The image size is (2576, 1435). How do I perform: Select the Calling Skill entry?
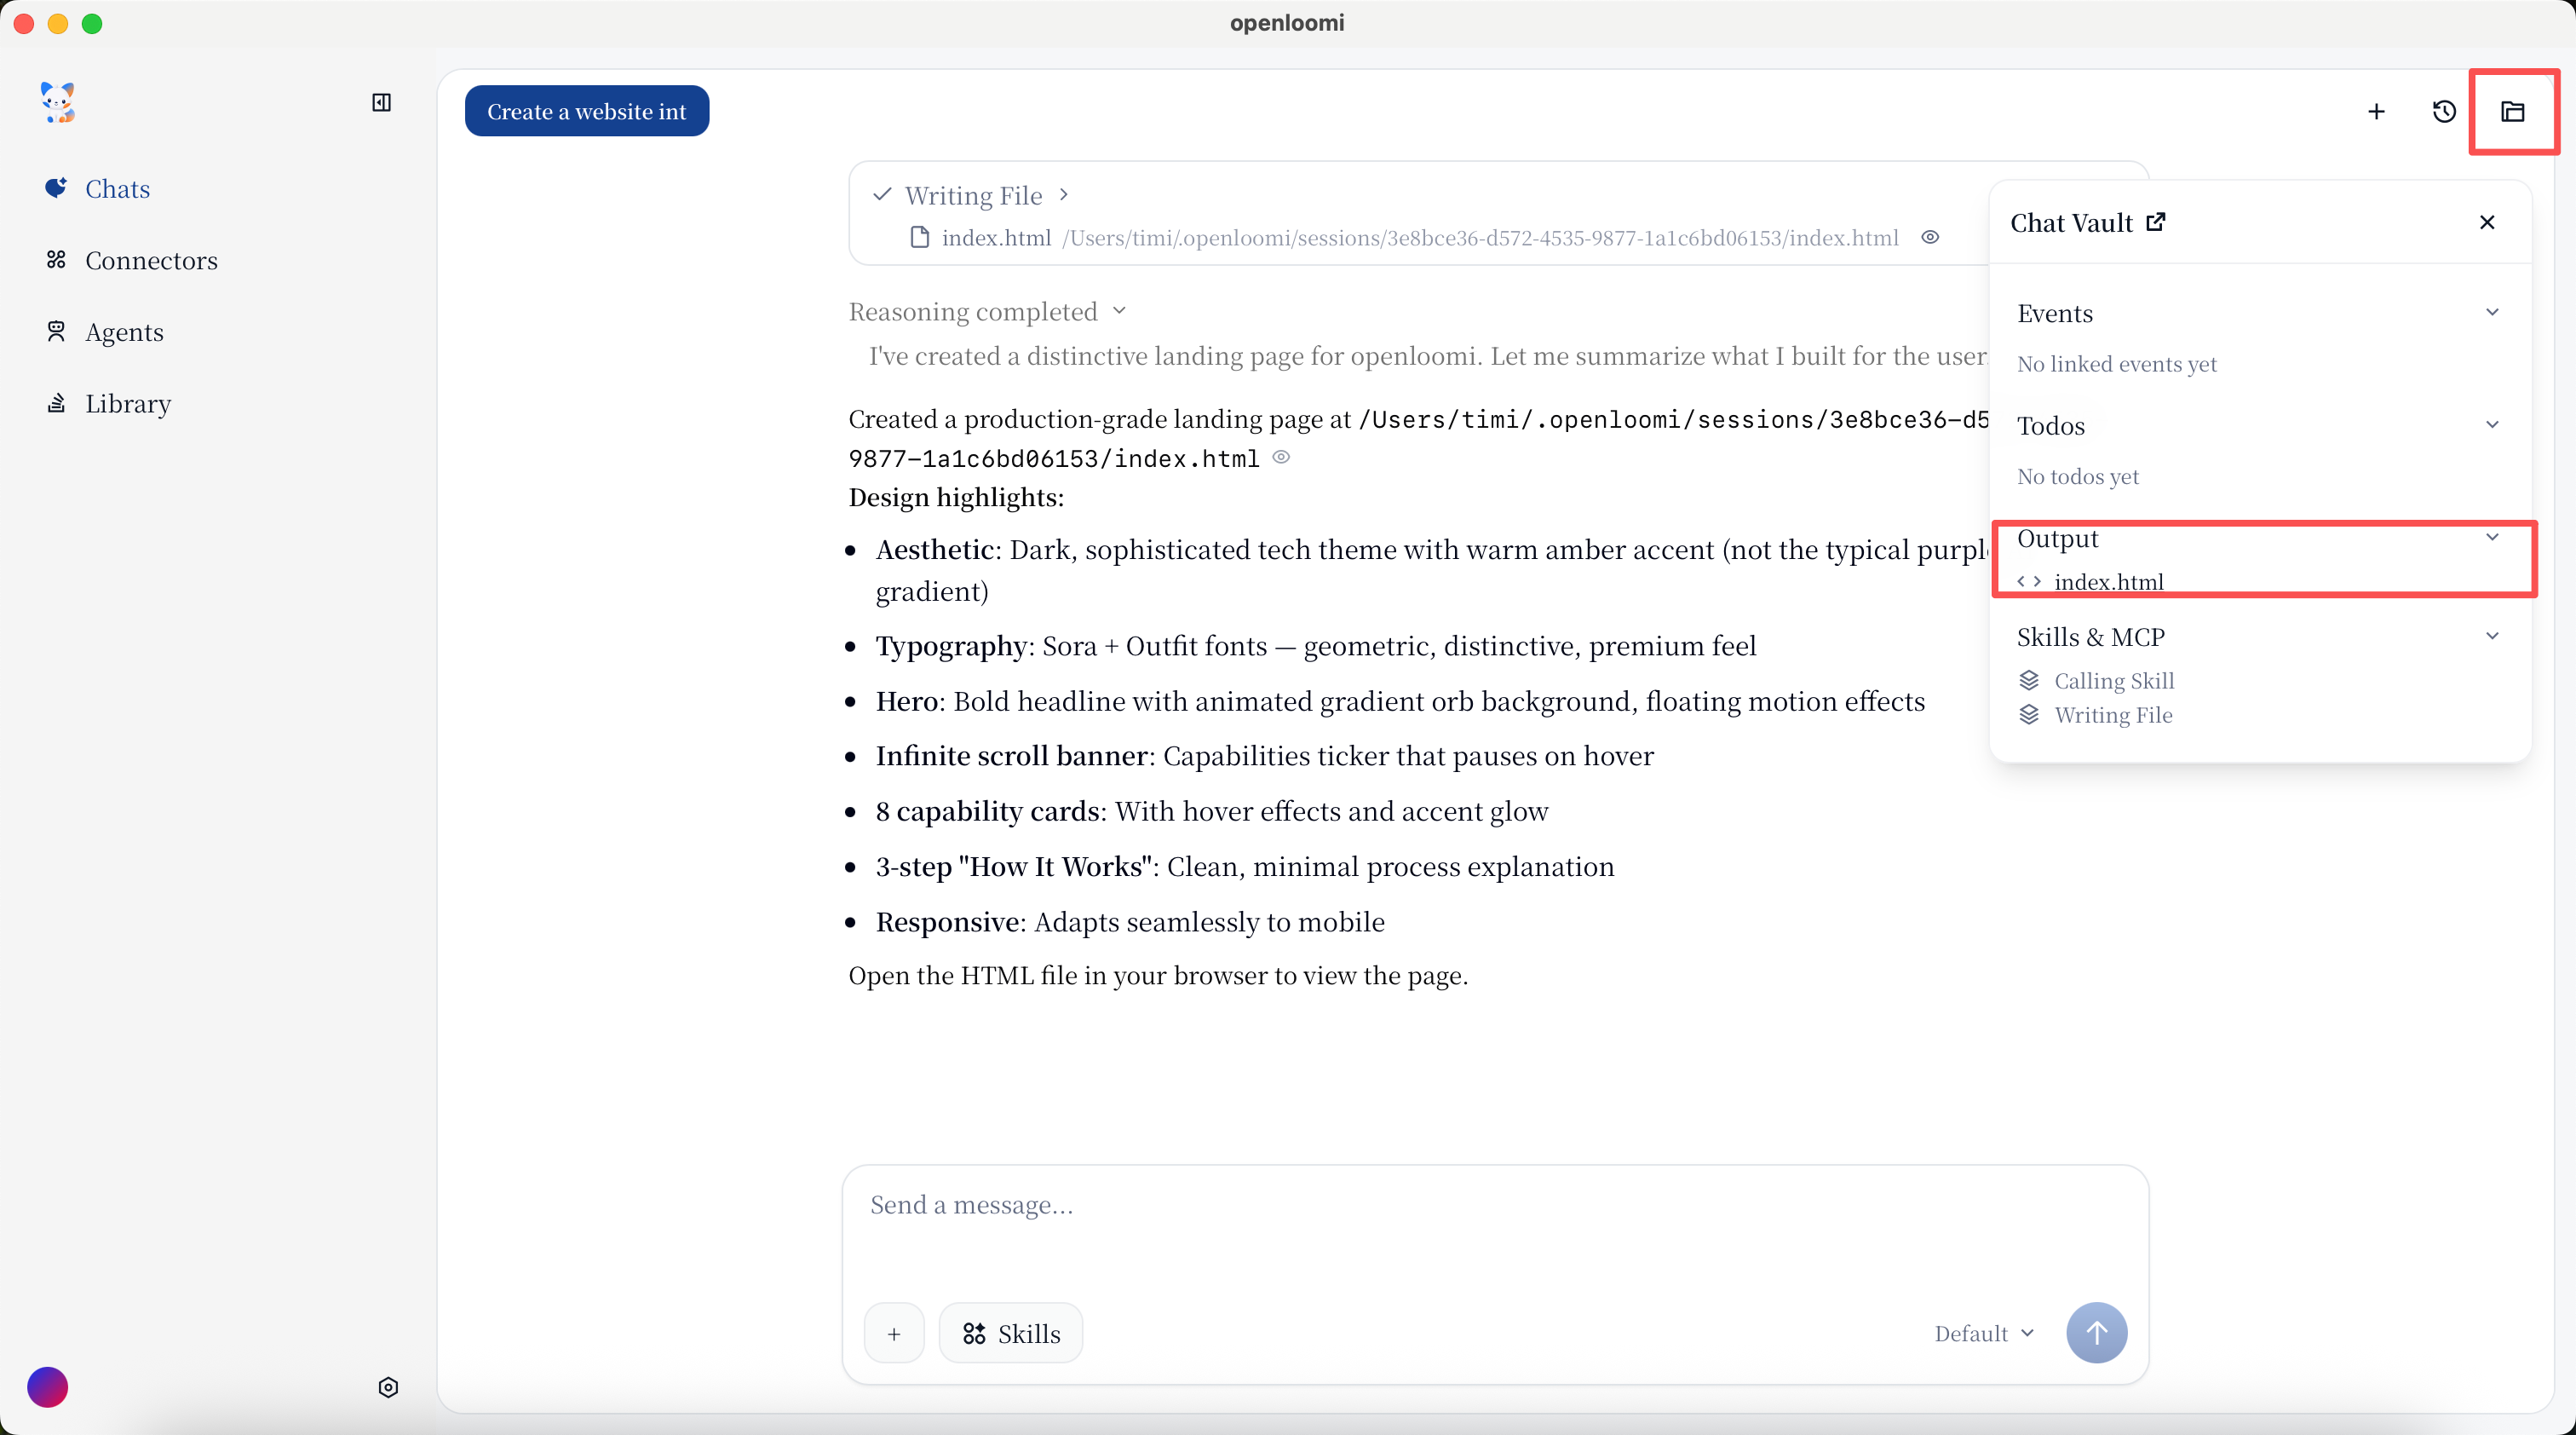click(x=2114, y=681)
